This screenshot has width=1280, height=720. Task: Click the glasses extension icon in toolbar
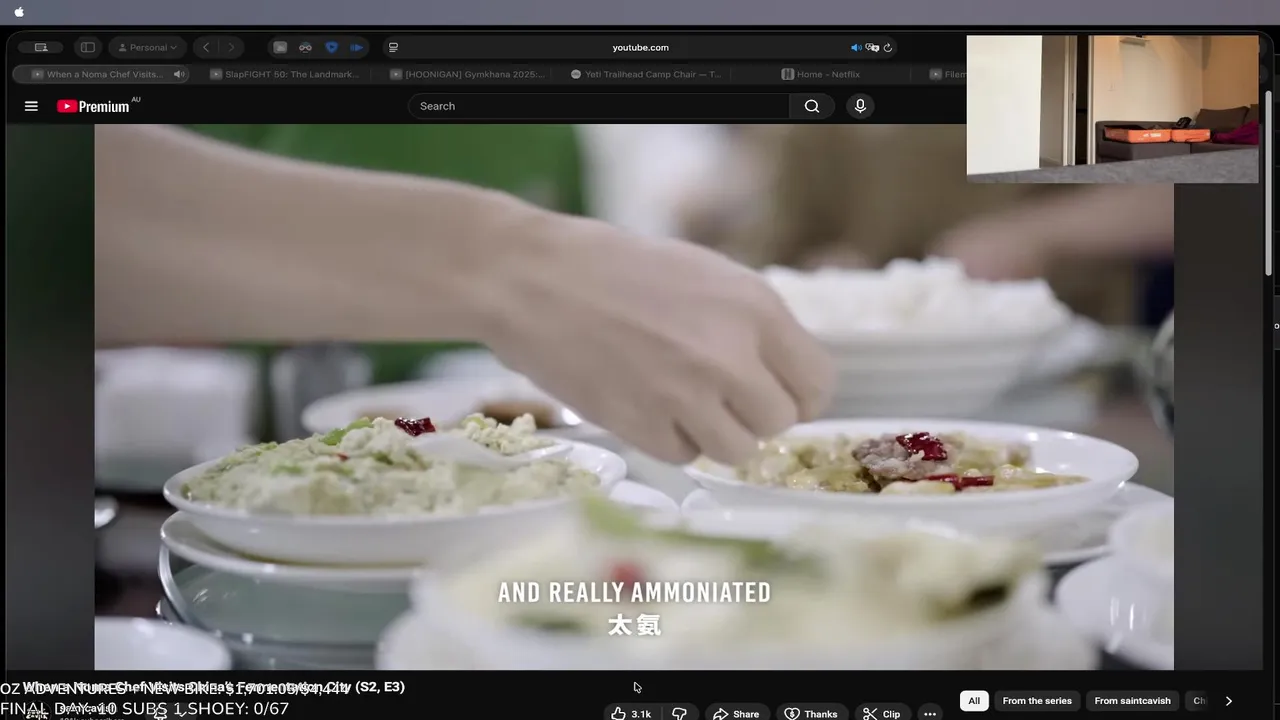[x=305, y=47]
